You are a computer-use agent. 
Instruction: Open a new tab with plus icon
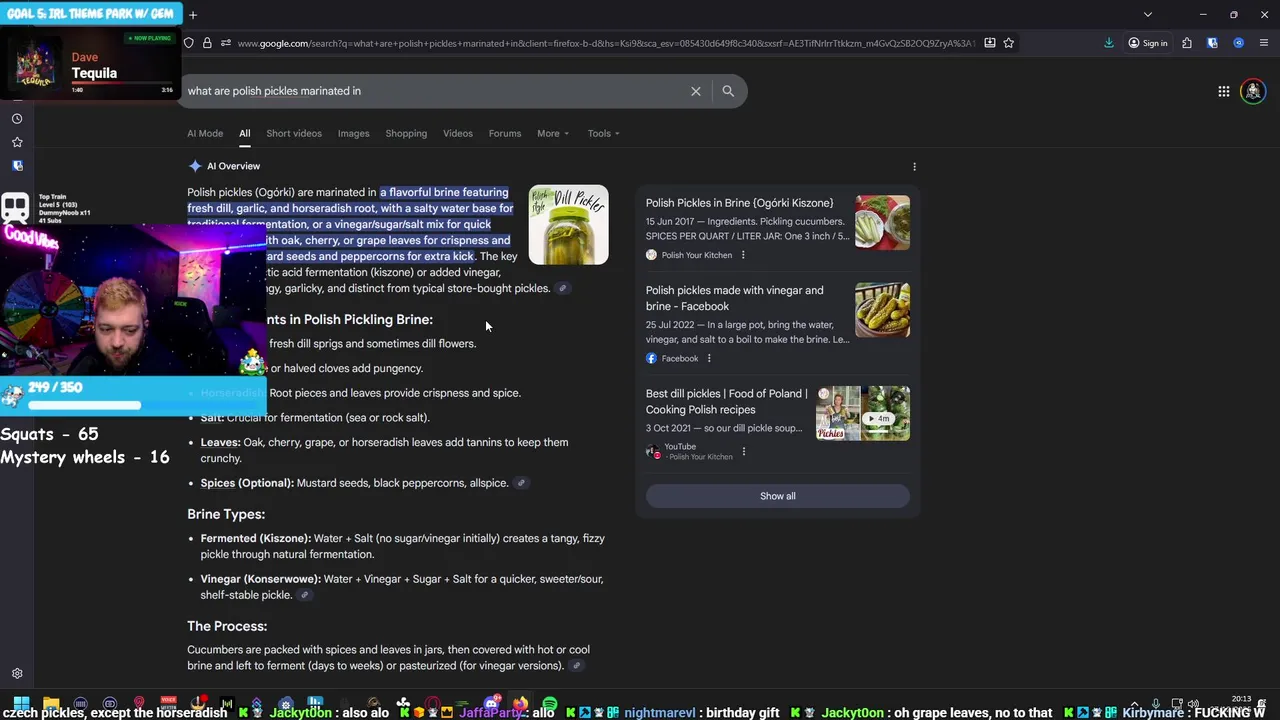[193, 14]
